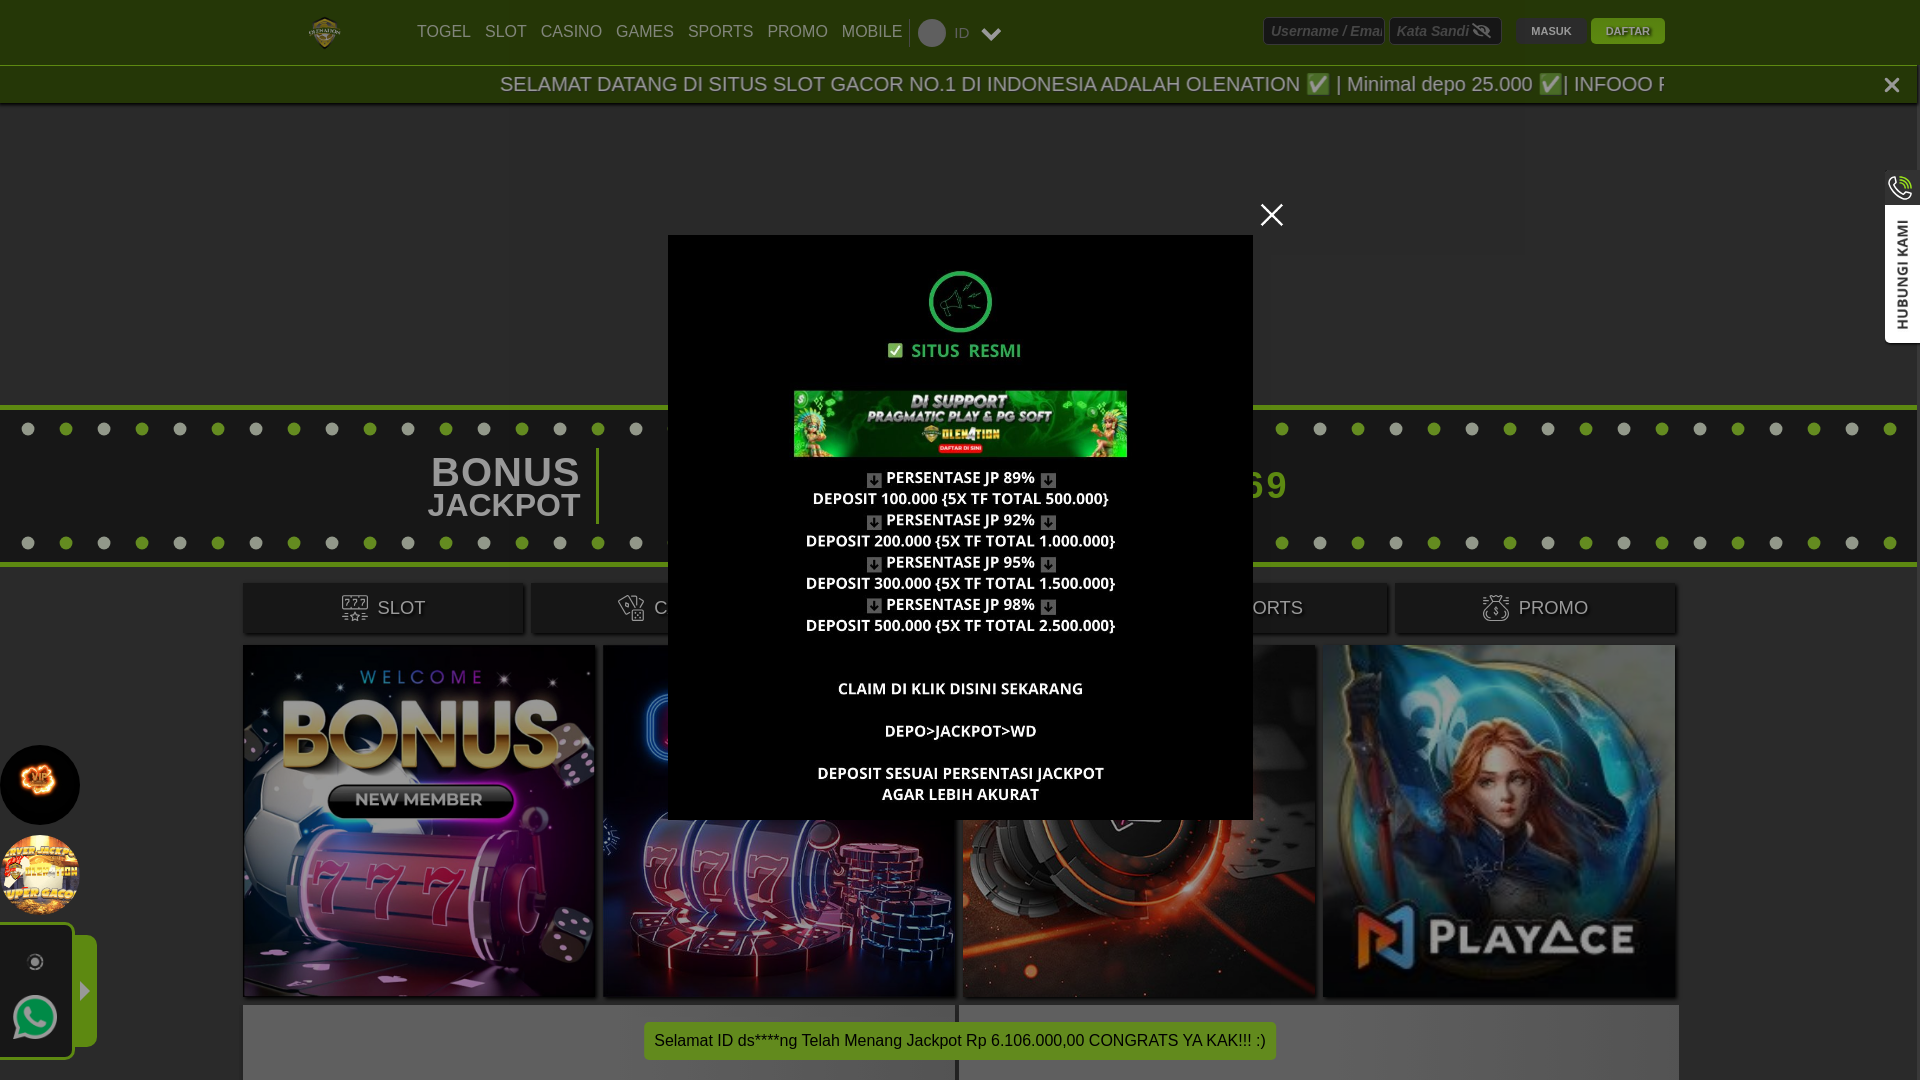Open the TOGEL menu
1920x1080 pixels.
pyautogui.click(x=443, y=32)
